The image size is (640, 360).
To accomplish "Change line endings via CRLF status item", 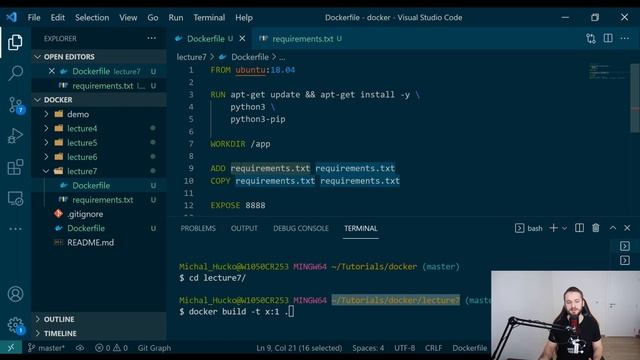I will click(433, 348).
